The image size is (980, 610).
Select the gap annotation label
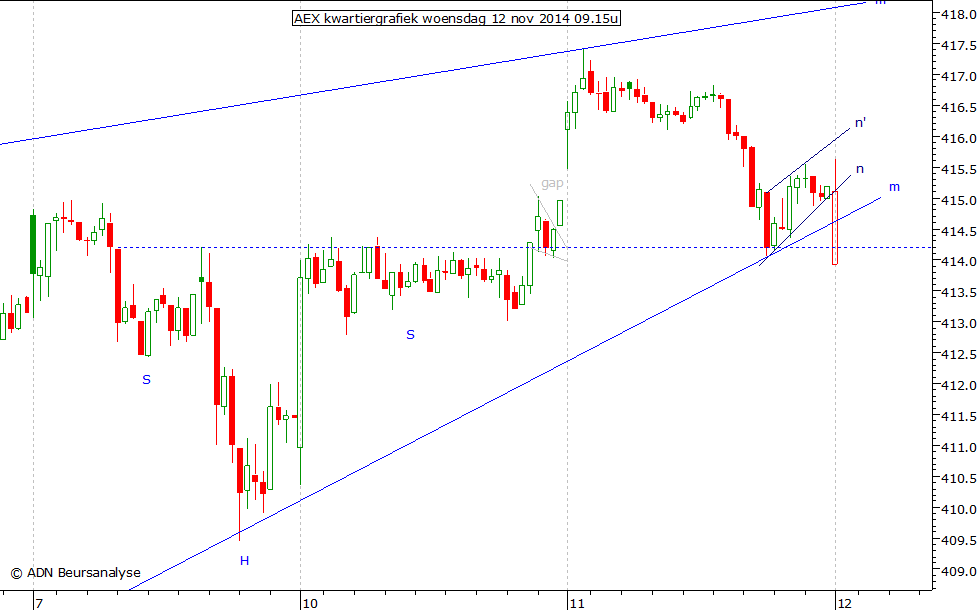551,184
